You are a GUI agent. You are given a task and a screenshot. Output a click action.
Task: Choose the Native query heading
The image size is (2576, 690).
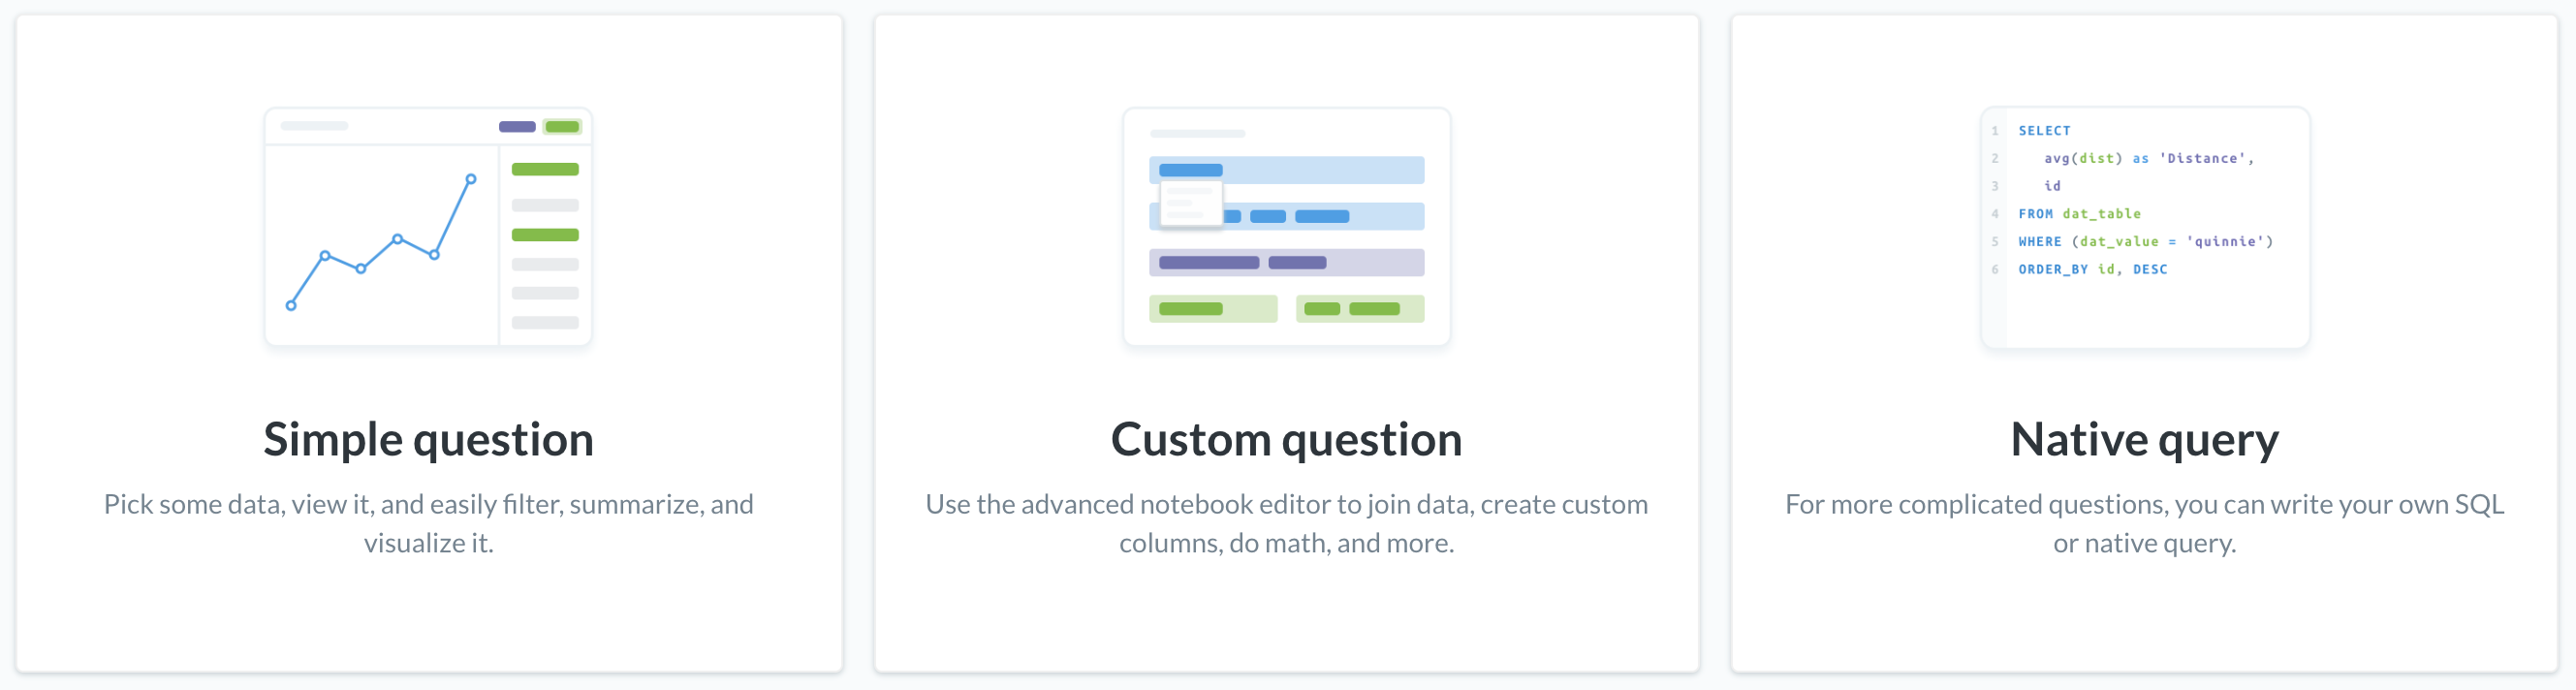(2145, 440)
